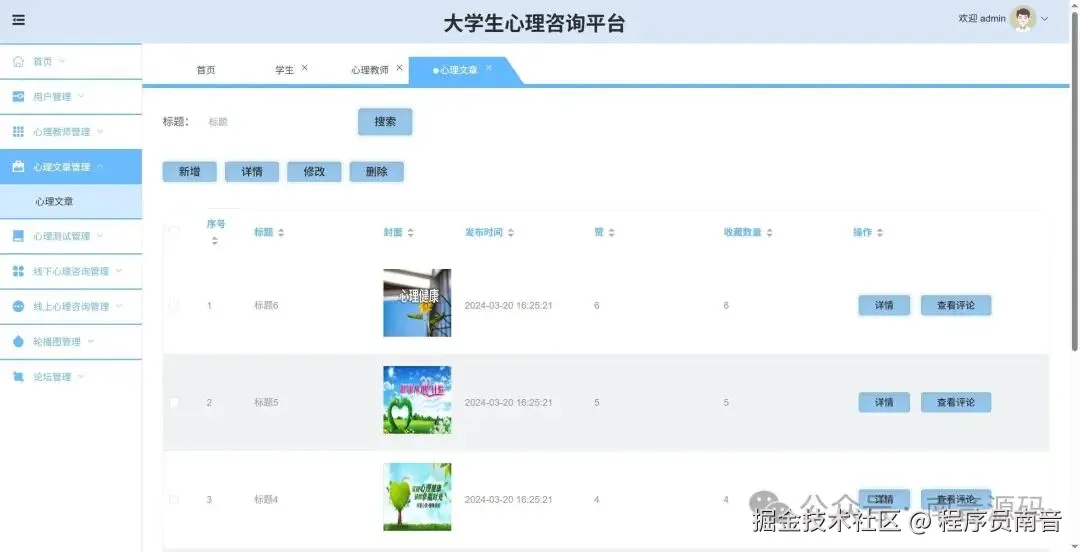
Task: Expand the 线下心理咨询管理 chevron
Action: click(119, 272)
